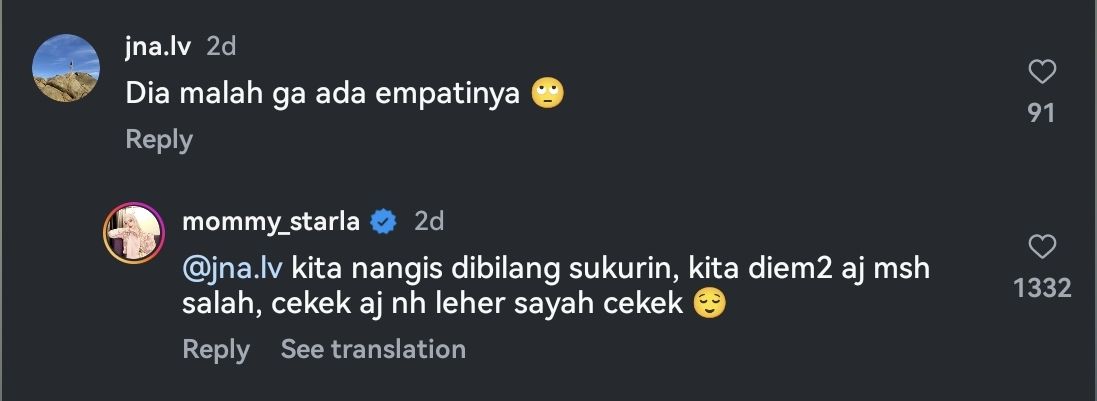1097x401 pixels.
Task: View the 91 likes count
Action: pyautogui.click(x=1042, y=113)
